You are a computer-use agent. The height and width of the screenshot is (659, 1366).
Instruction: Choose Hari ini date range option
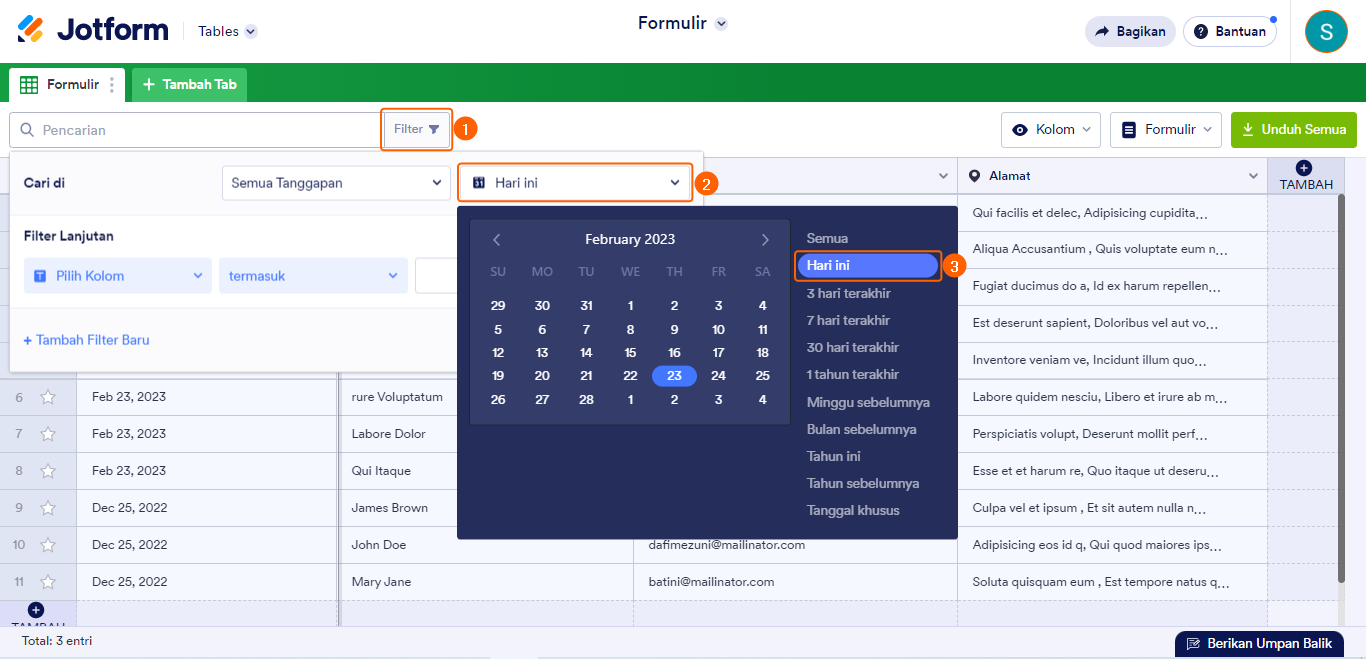[x=868, y=266]
